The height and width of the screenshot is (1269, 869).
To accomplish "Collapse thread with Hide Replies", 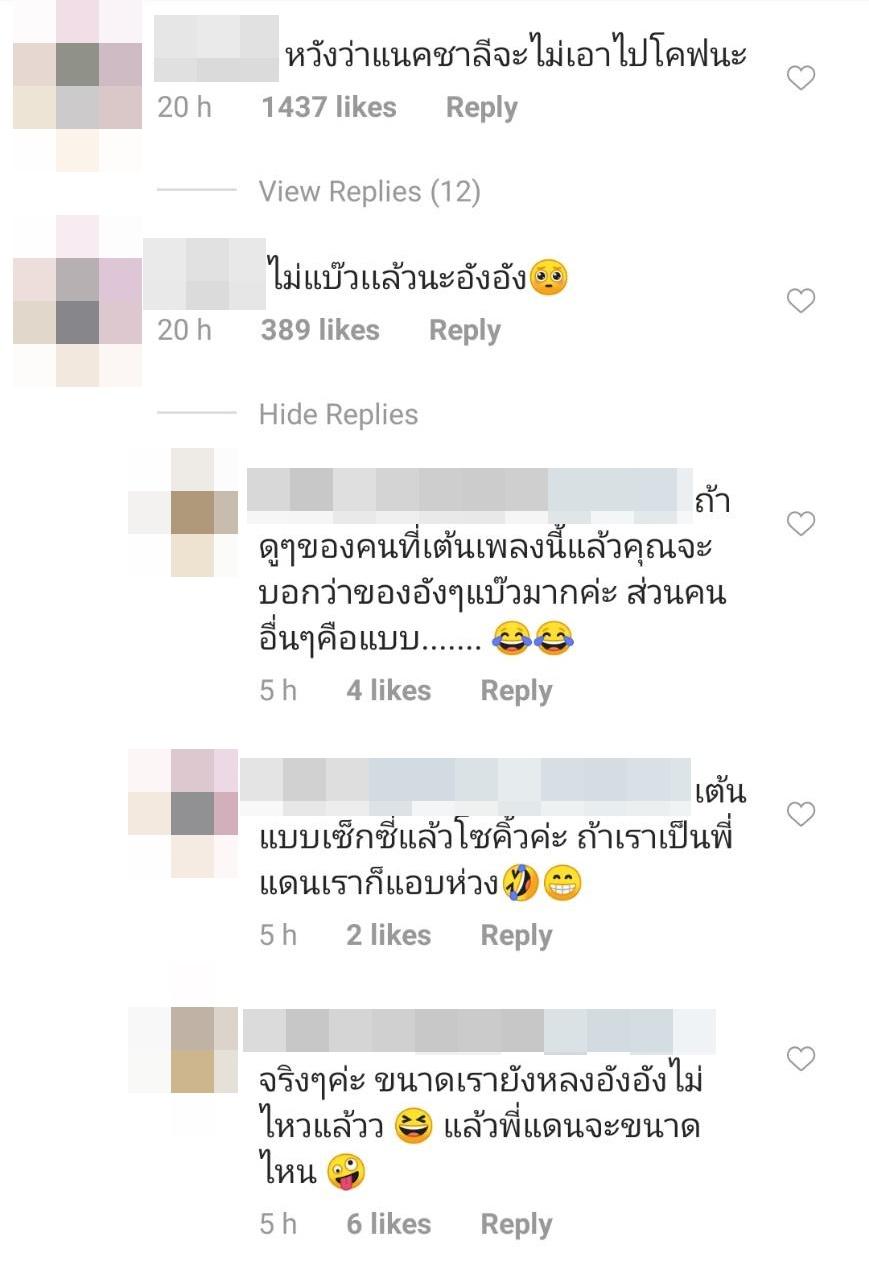I will click(339, 414).
